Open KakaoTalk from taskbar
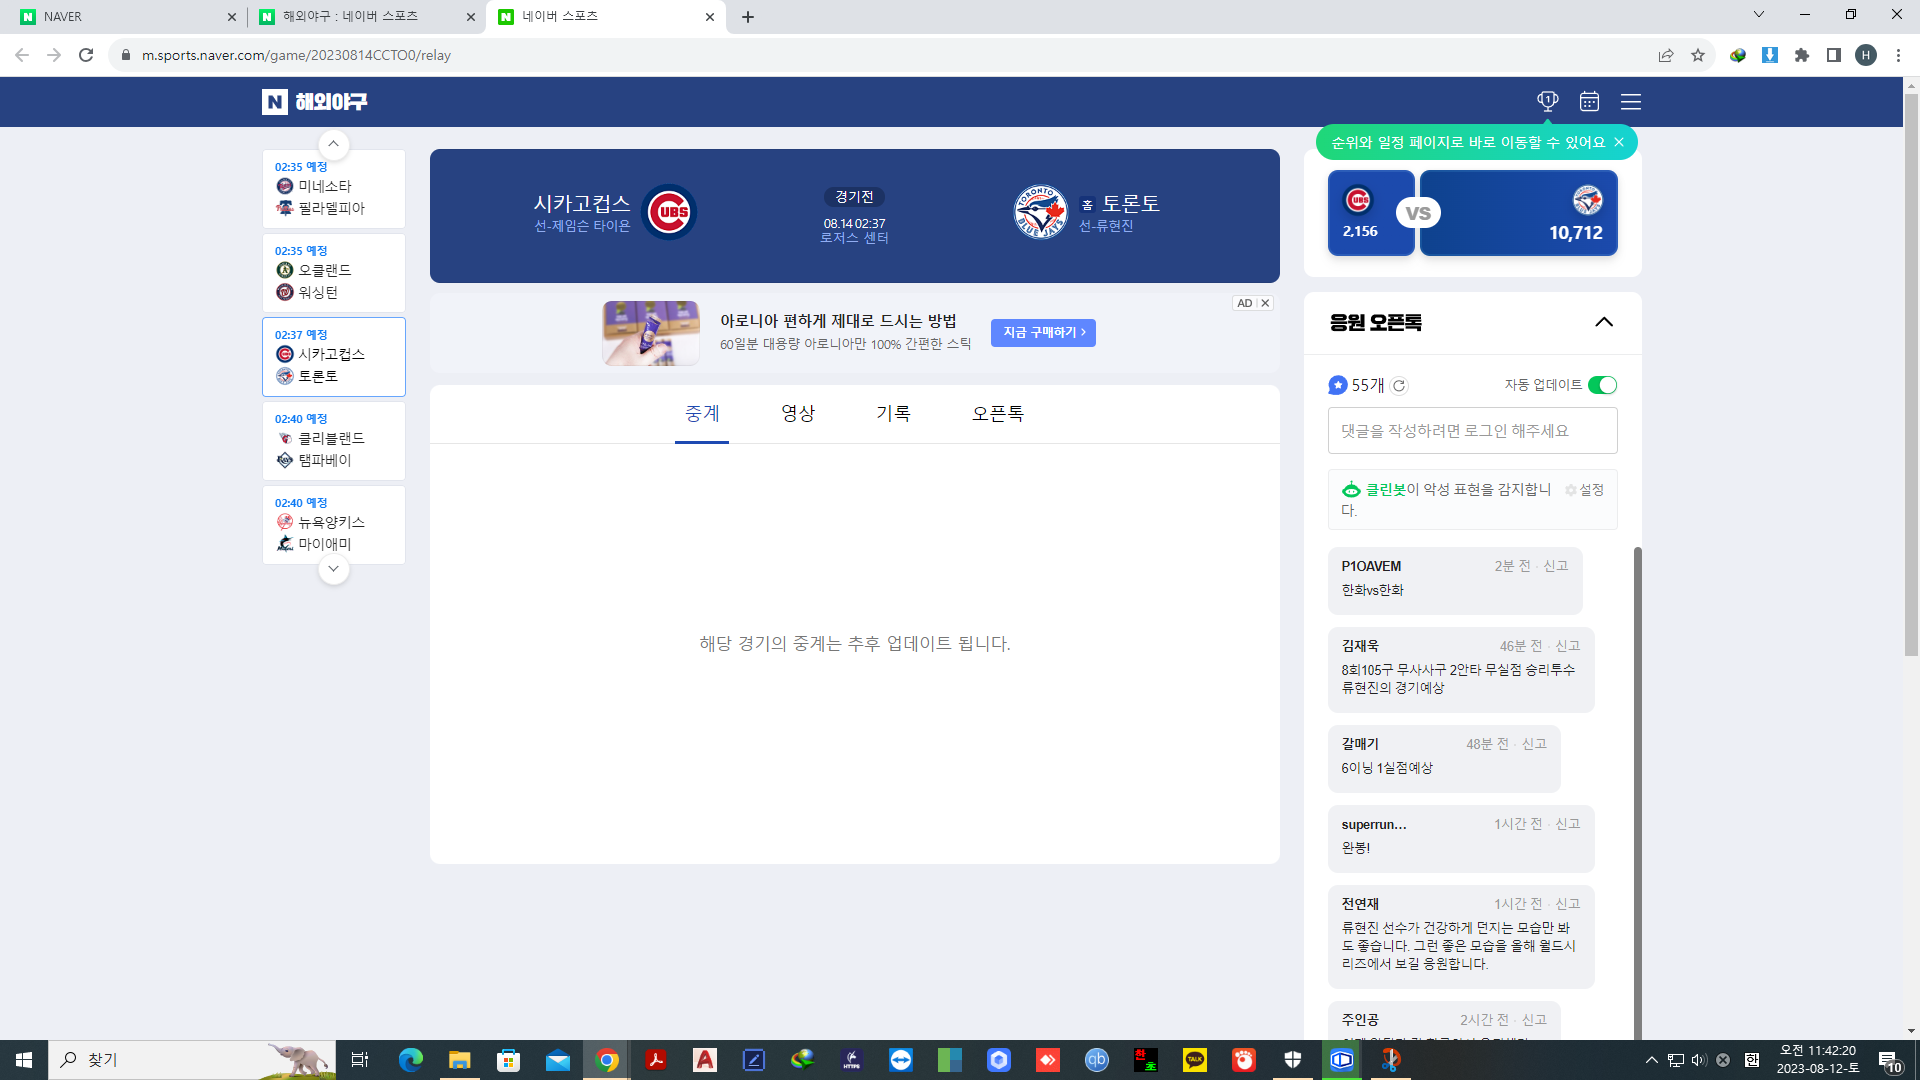This screenshot has width=1920, height=1080. 1195,1060
